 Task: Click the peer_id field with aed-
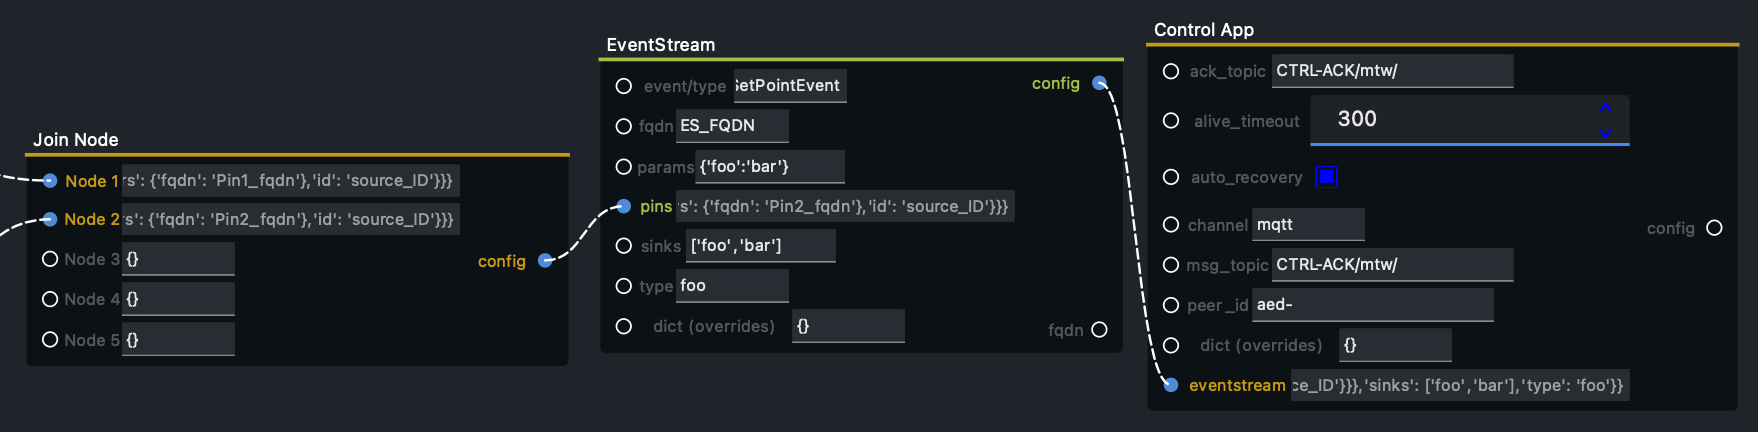point(1373,305)
